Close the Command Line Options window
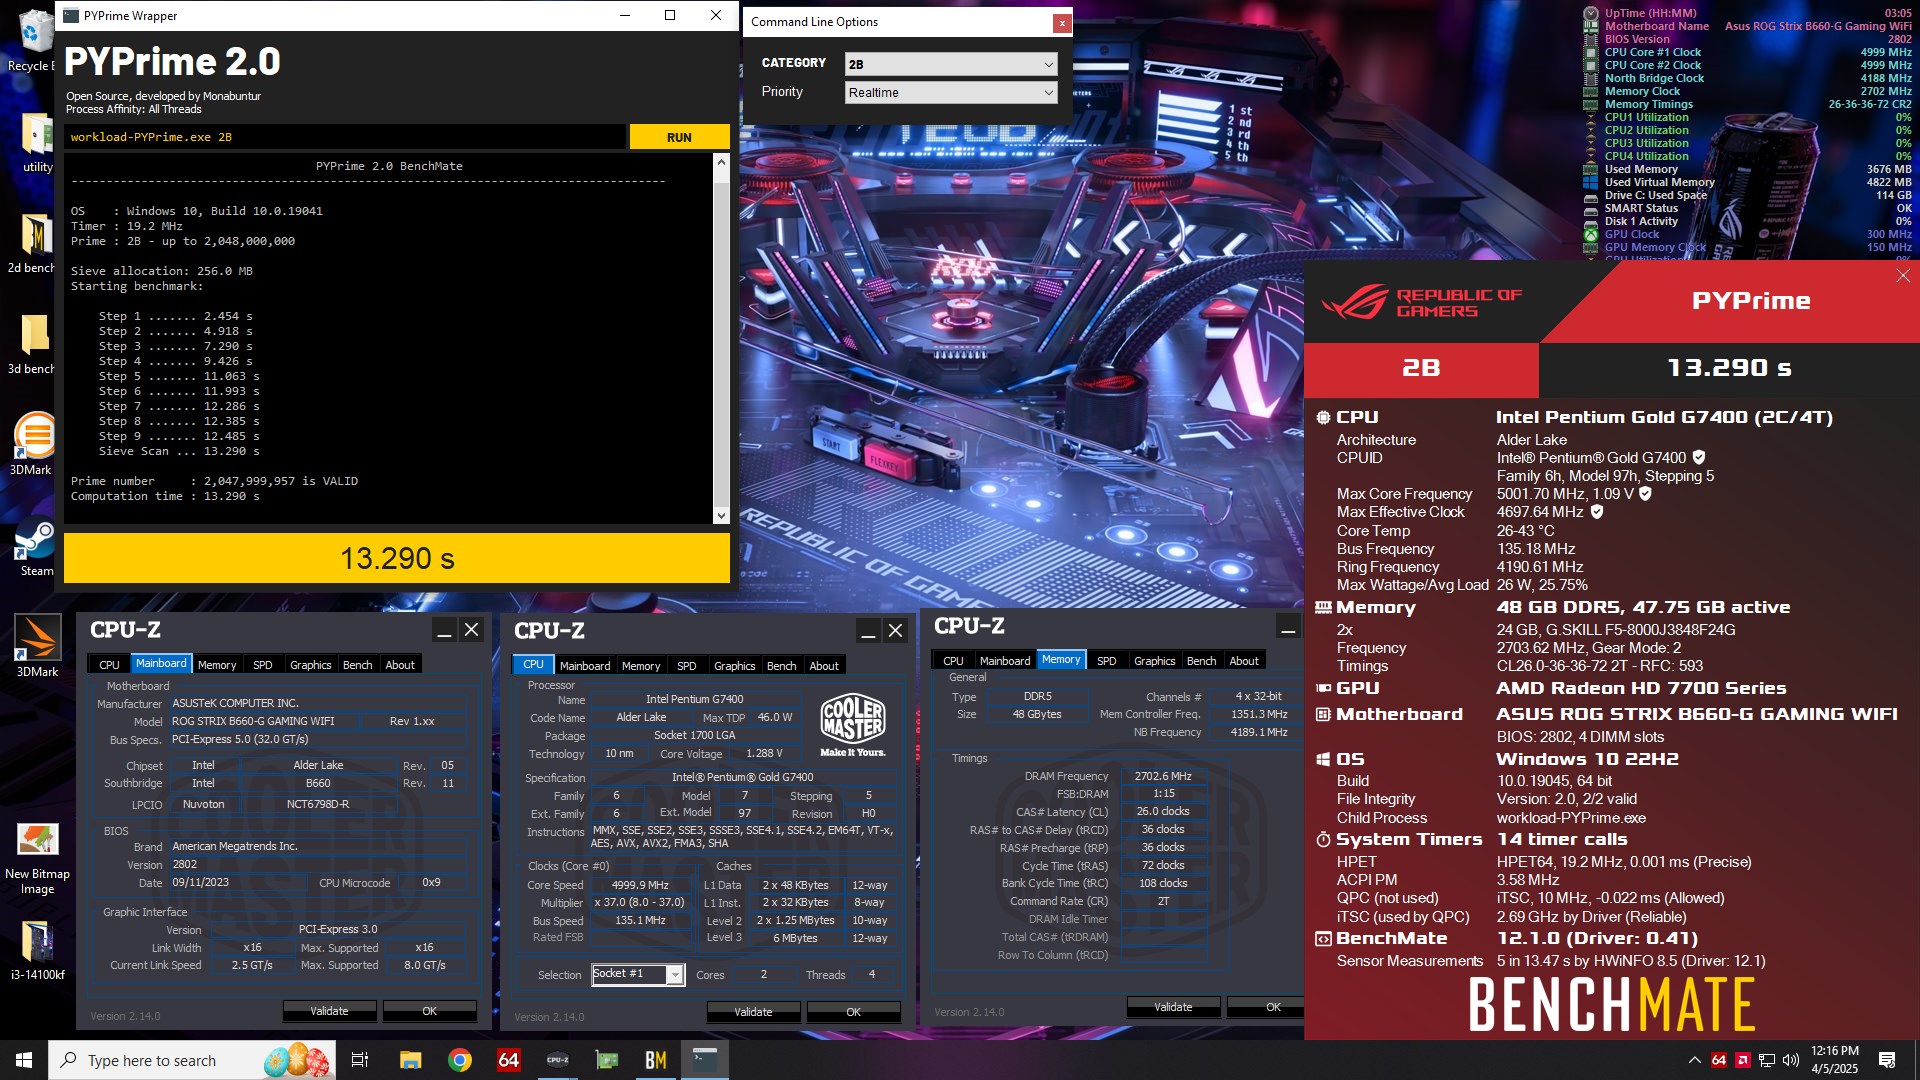1920x1080 pixels. tap(1062, 22)
